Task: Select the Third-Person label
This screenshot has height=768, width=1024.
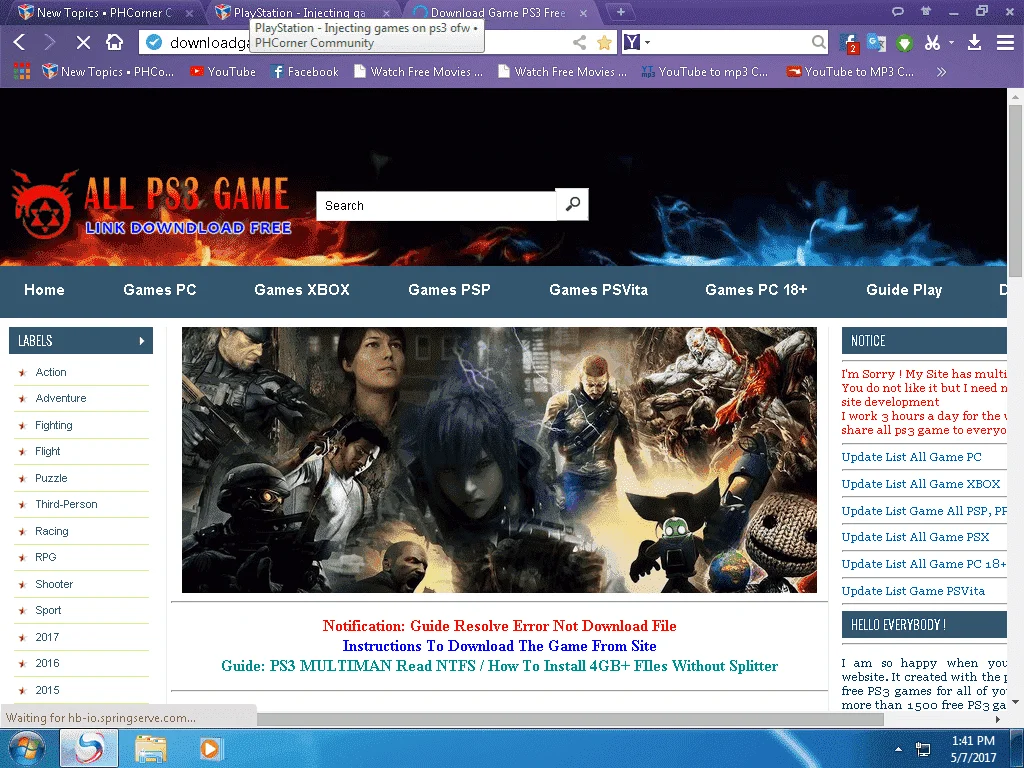Action: pyautogui.click(x=66, y=504)
